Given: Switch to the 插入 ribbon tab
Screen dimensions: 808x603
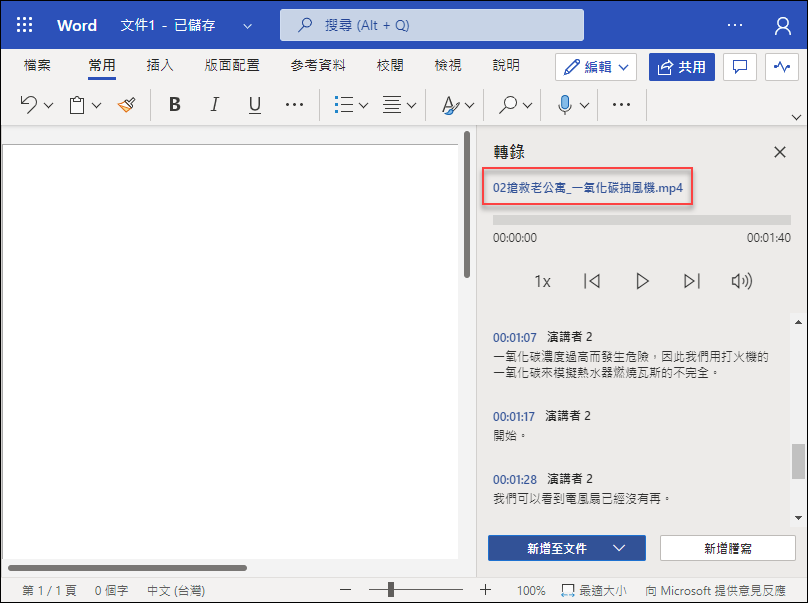Looking at the screenshot, I should [x=160, y=65].
